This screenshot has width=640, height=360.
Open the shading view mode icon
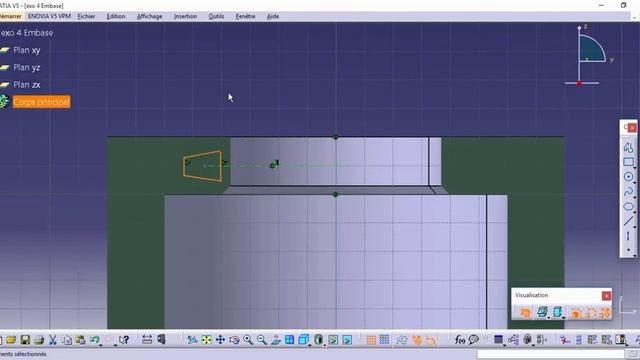click(318, 340)
